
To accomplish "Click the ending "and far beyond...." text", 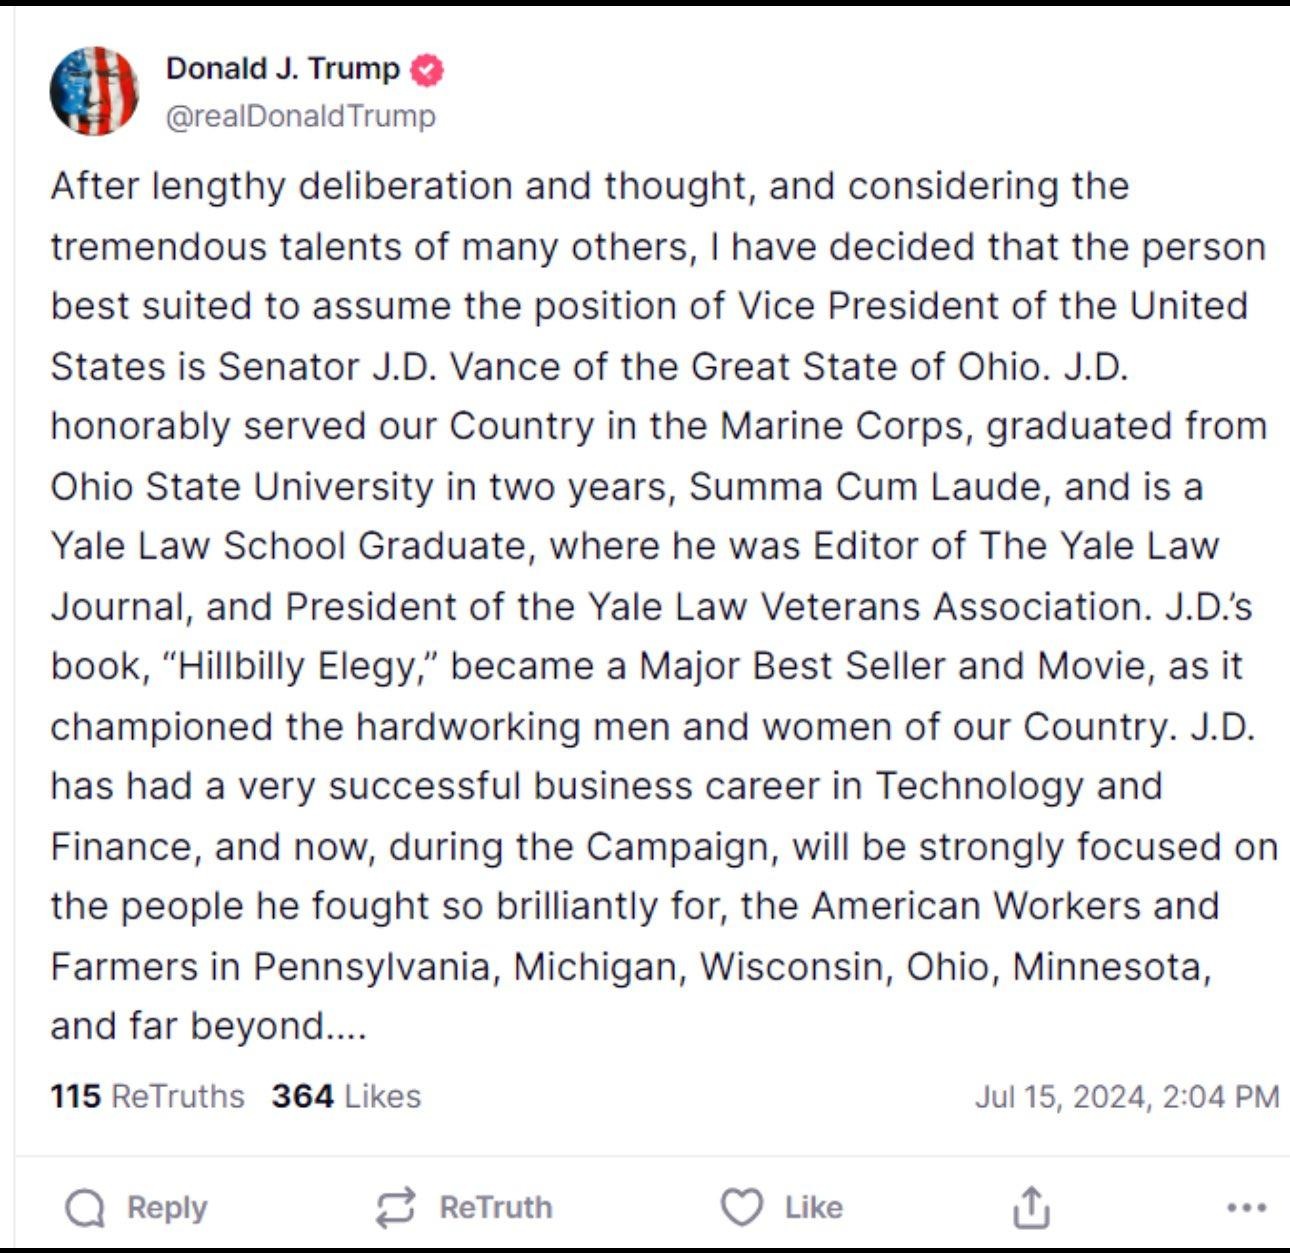I will pyautogui.click(x=208, y=1027).
